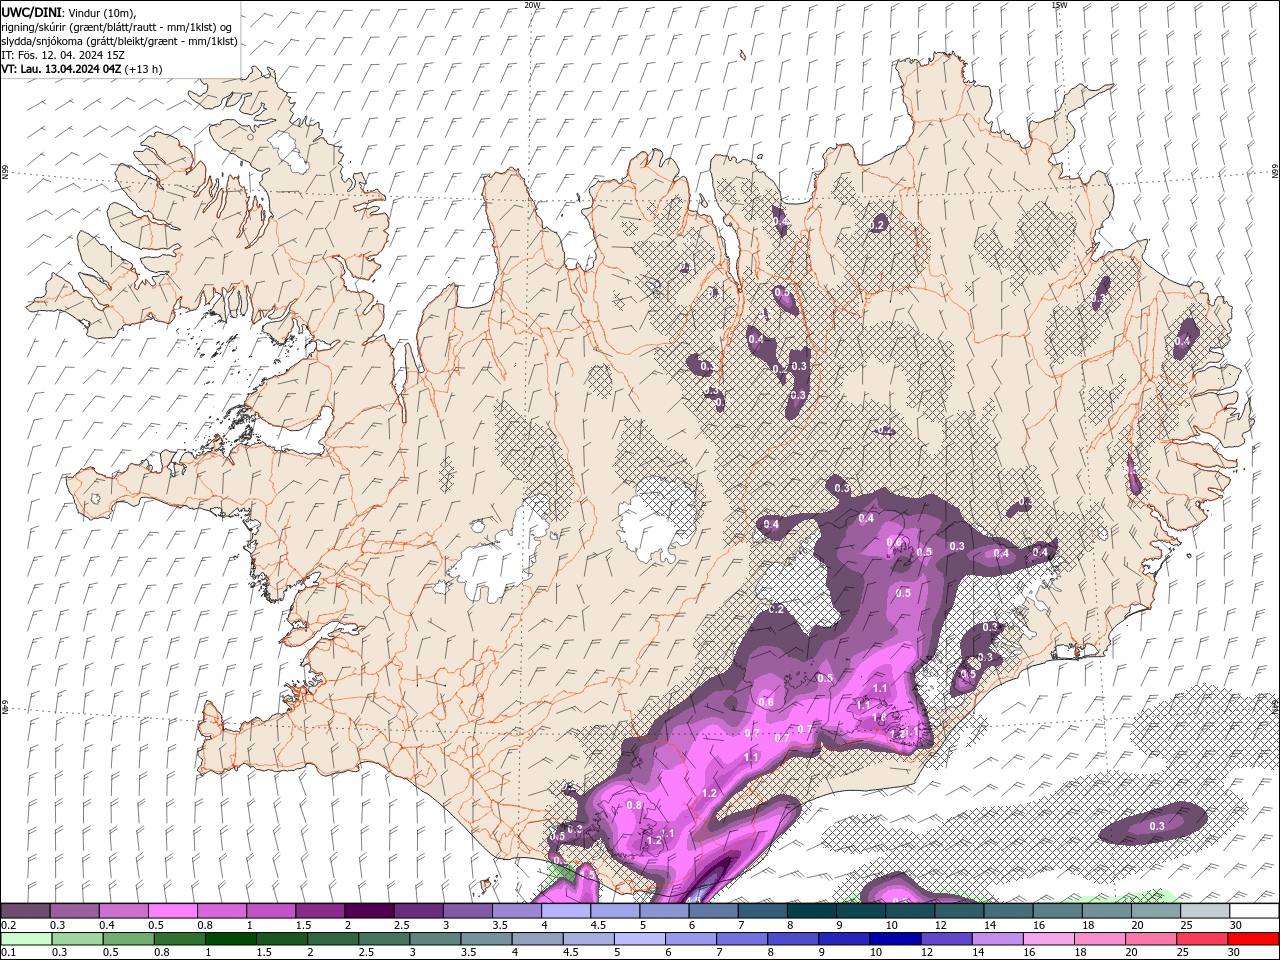Pick the darkest purple top legend swatch labeled 2
The height and width of the screenshot is (960, 1280).
point(369,911)
